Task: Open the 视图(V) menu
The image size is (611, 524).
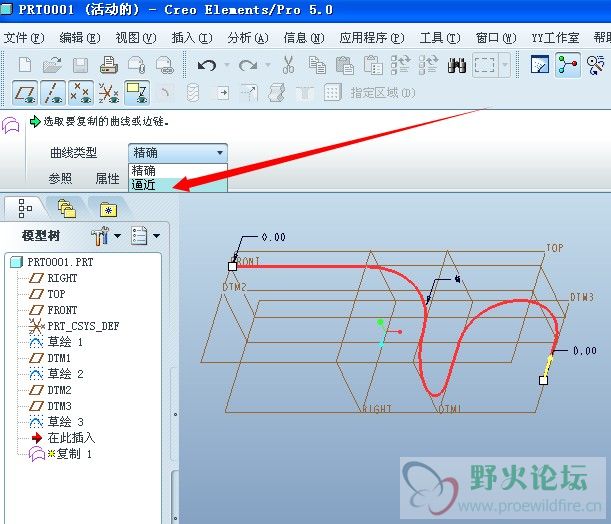Action: [x=136, y=38]
